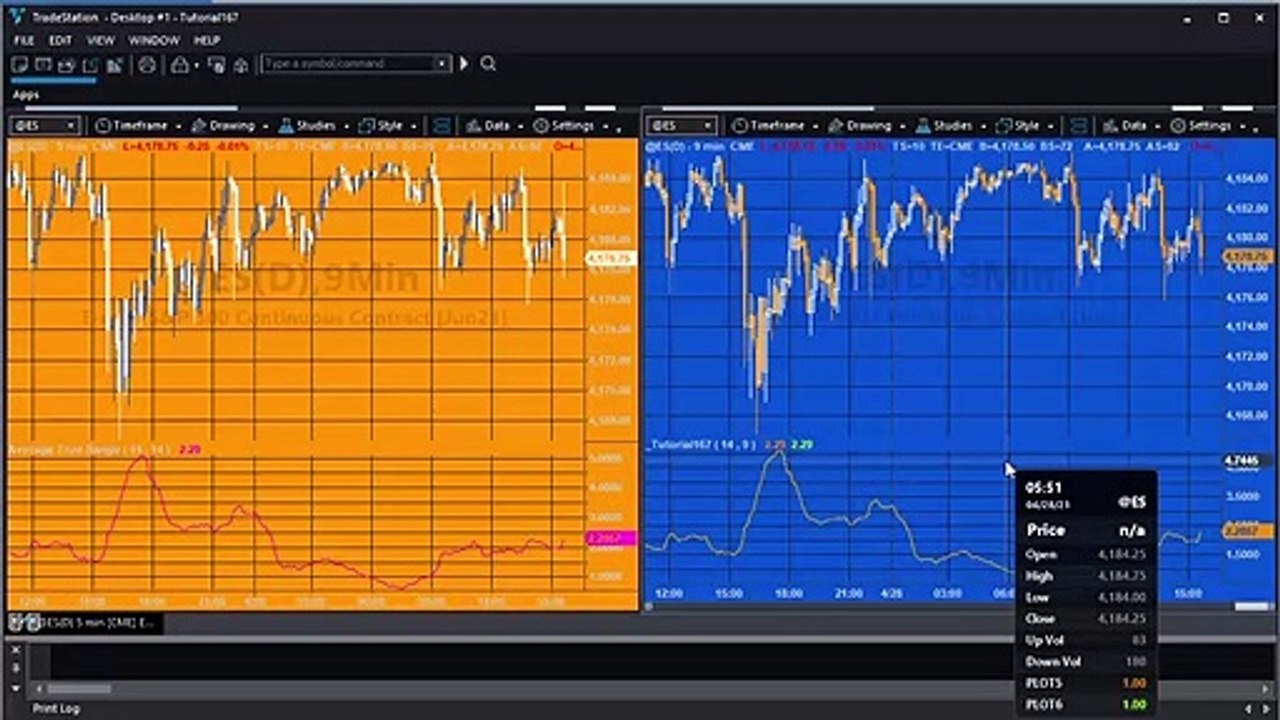The height and width of the screenshot is (720, 1280).
Task: Close the Print Log panel
Action: point(15,650)
